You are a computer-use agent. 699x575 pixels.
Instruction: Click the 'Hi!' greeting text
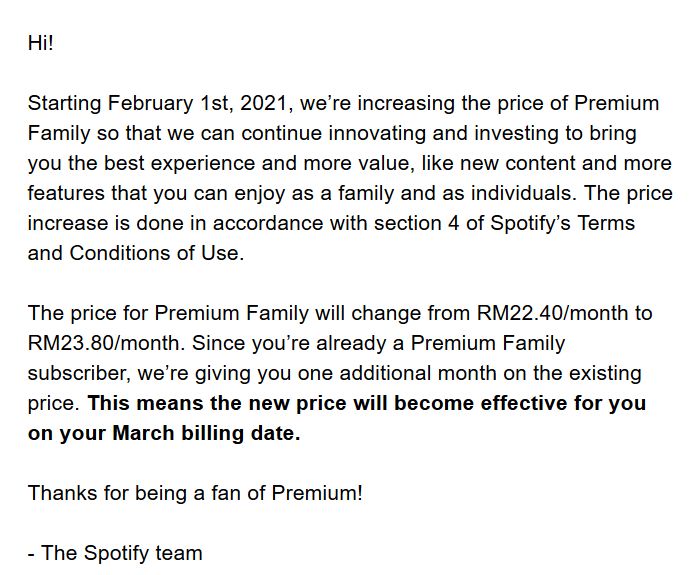click(x=41, y=43)
